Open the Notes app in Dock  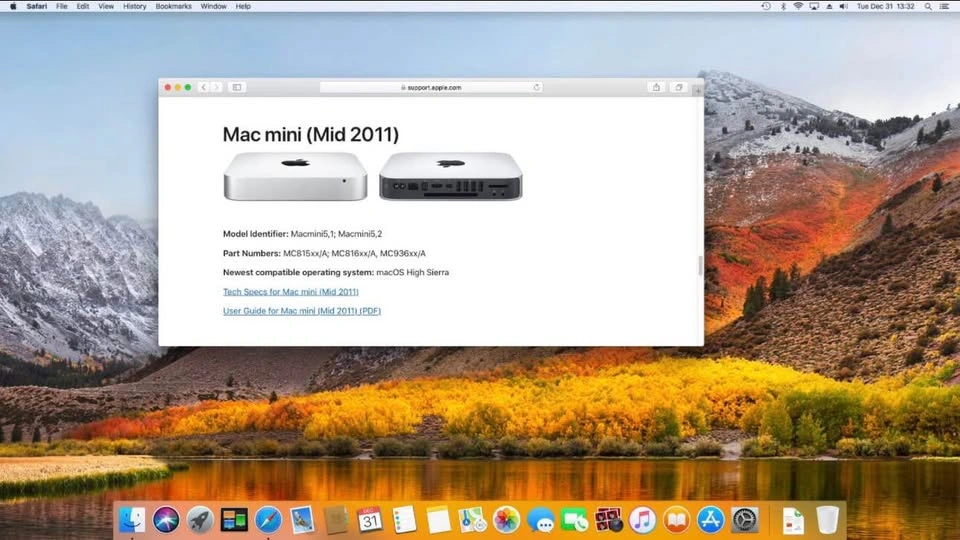[x=438, y=520]
